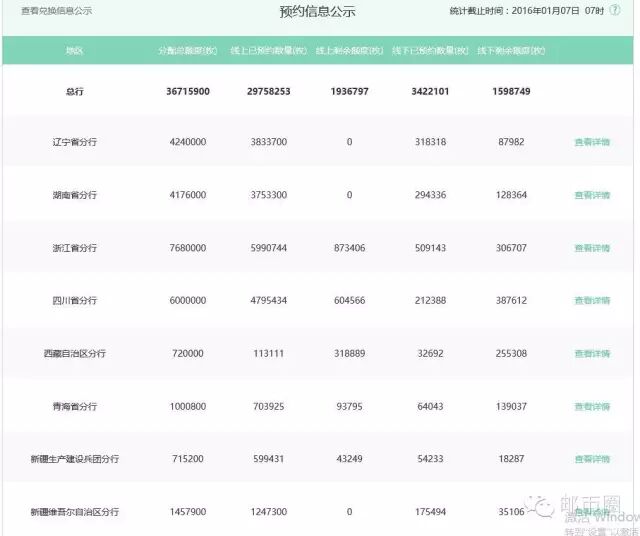The image size is (640, 536).
Task: Select the 新疆生产建设兵团分行 row label
Action: [x=74, y=459]
